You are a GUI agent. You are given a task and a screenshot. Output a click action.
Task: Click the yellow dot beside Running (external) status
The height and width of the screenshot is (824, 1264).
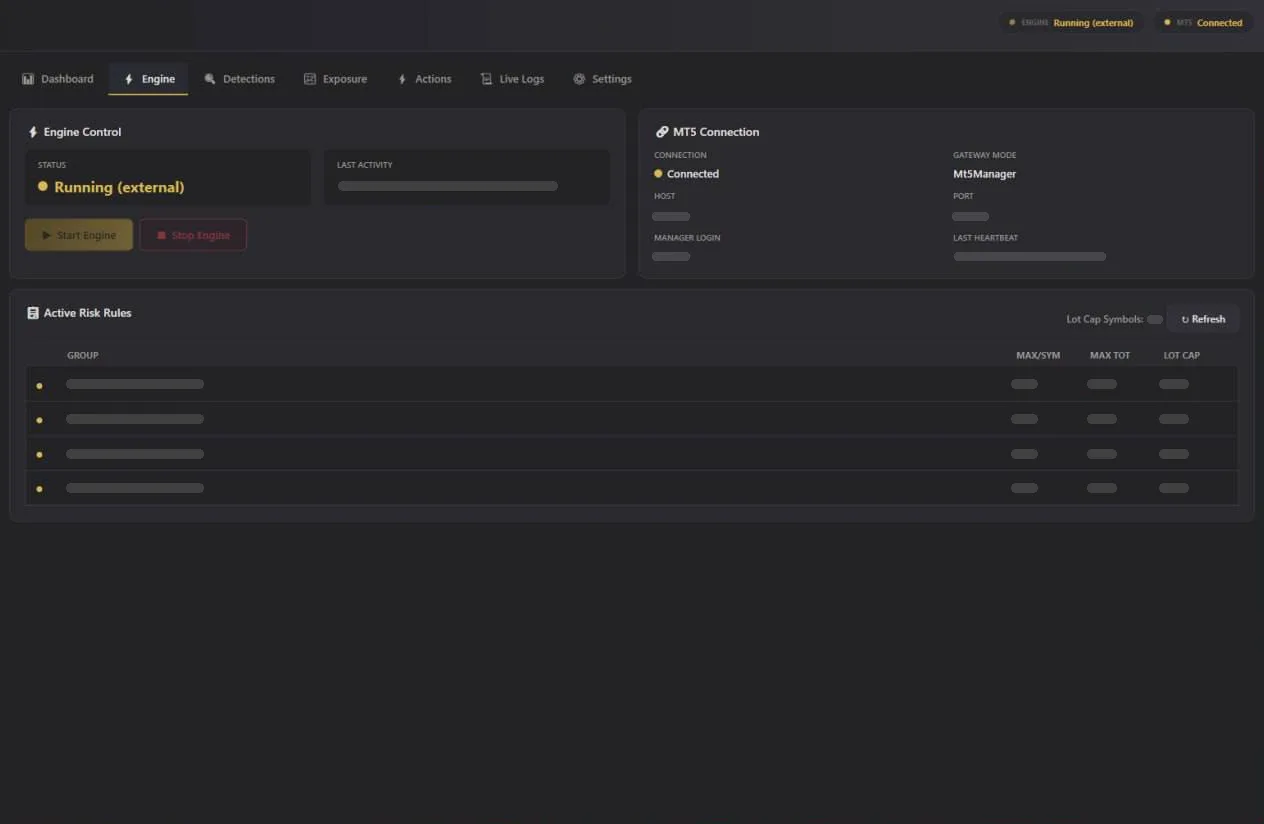(x=43, y=186)
